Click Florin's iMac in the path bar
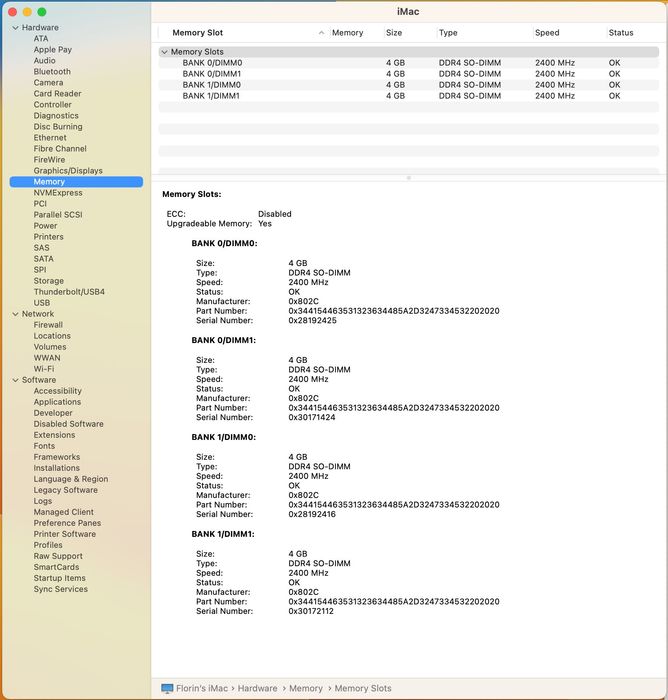 click(x=202, y=688)
